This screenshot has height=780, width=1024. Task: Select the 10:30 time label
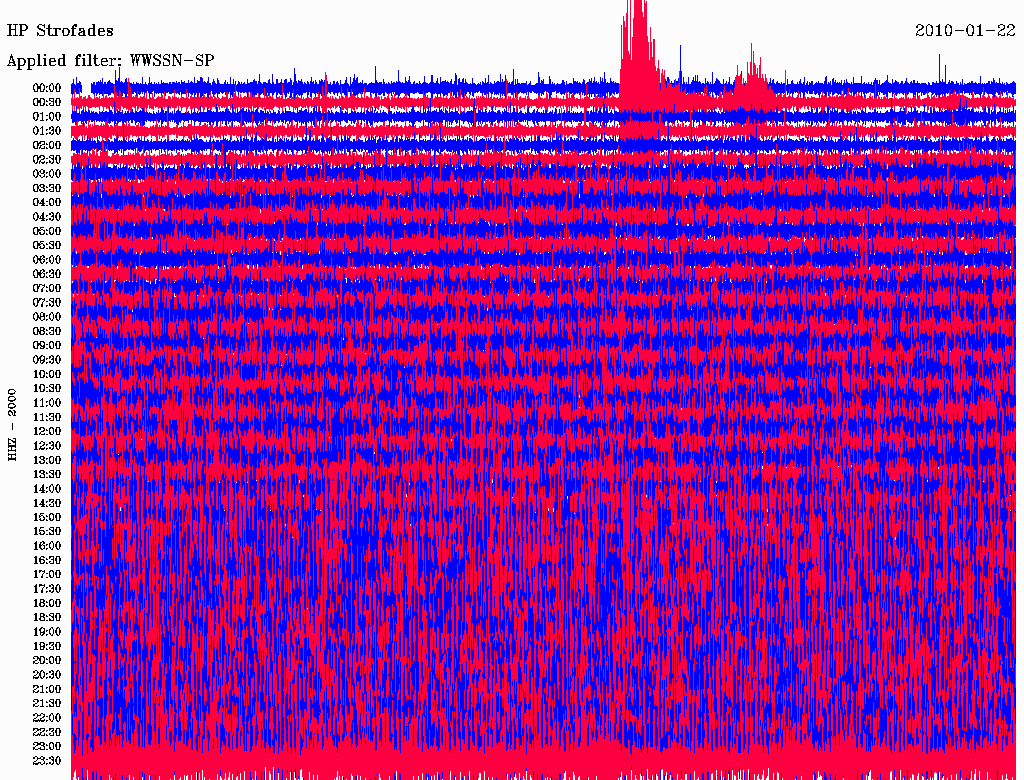pos(47,389)
